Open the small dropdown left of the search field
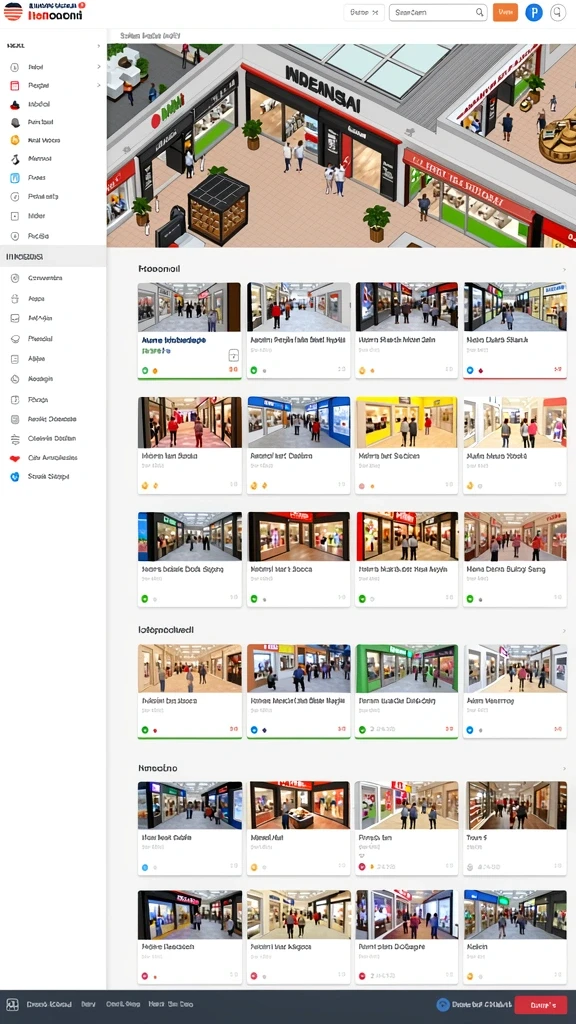This screenshot has height=1024, width=576. (x=364, y=12)
